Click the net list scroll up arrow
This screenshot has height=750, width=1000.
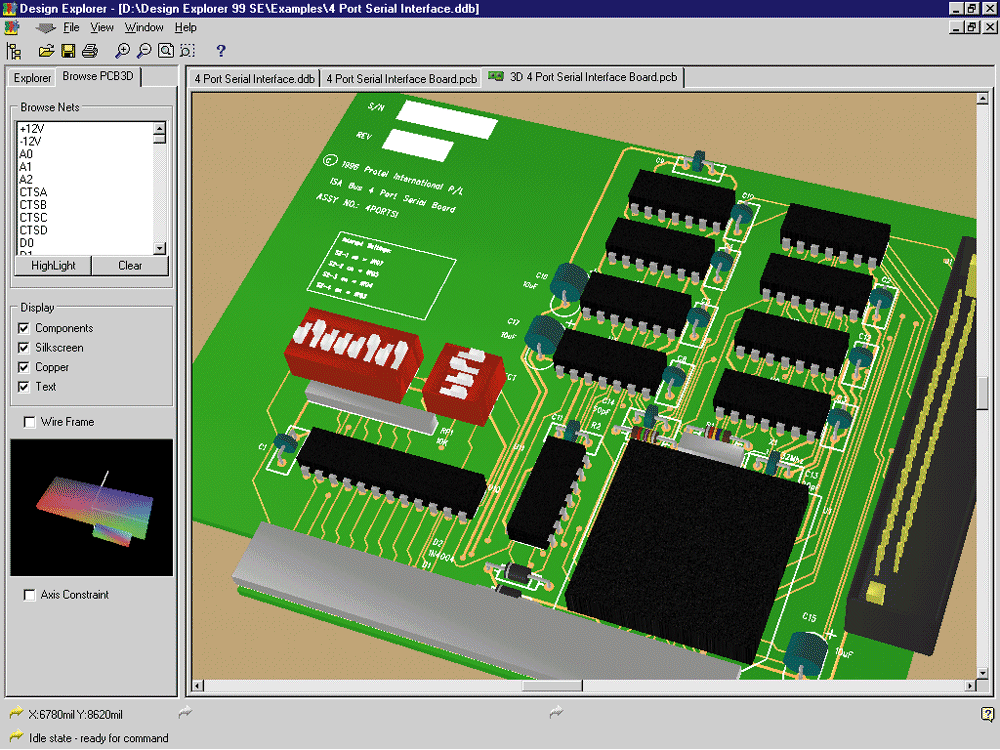(x=160, y=128)
